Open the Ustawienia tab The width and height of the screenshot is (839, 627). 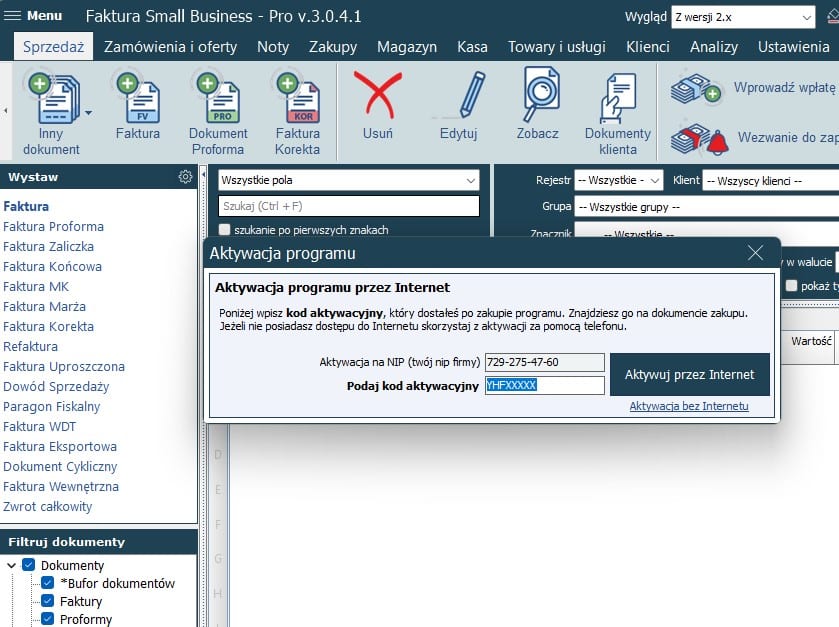[x=794, y=47]
